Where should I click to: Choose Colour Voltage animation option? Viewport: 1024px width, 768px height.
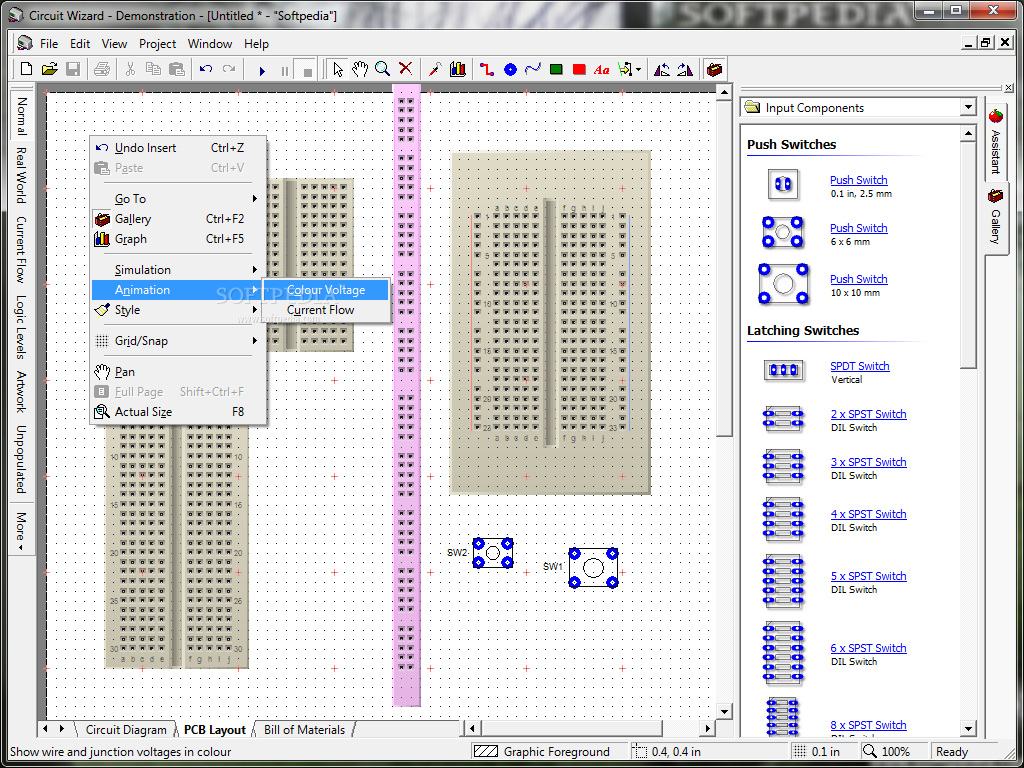click(x=326, y=290)
